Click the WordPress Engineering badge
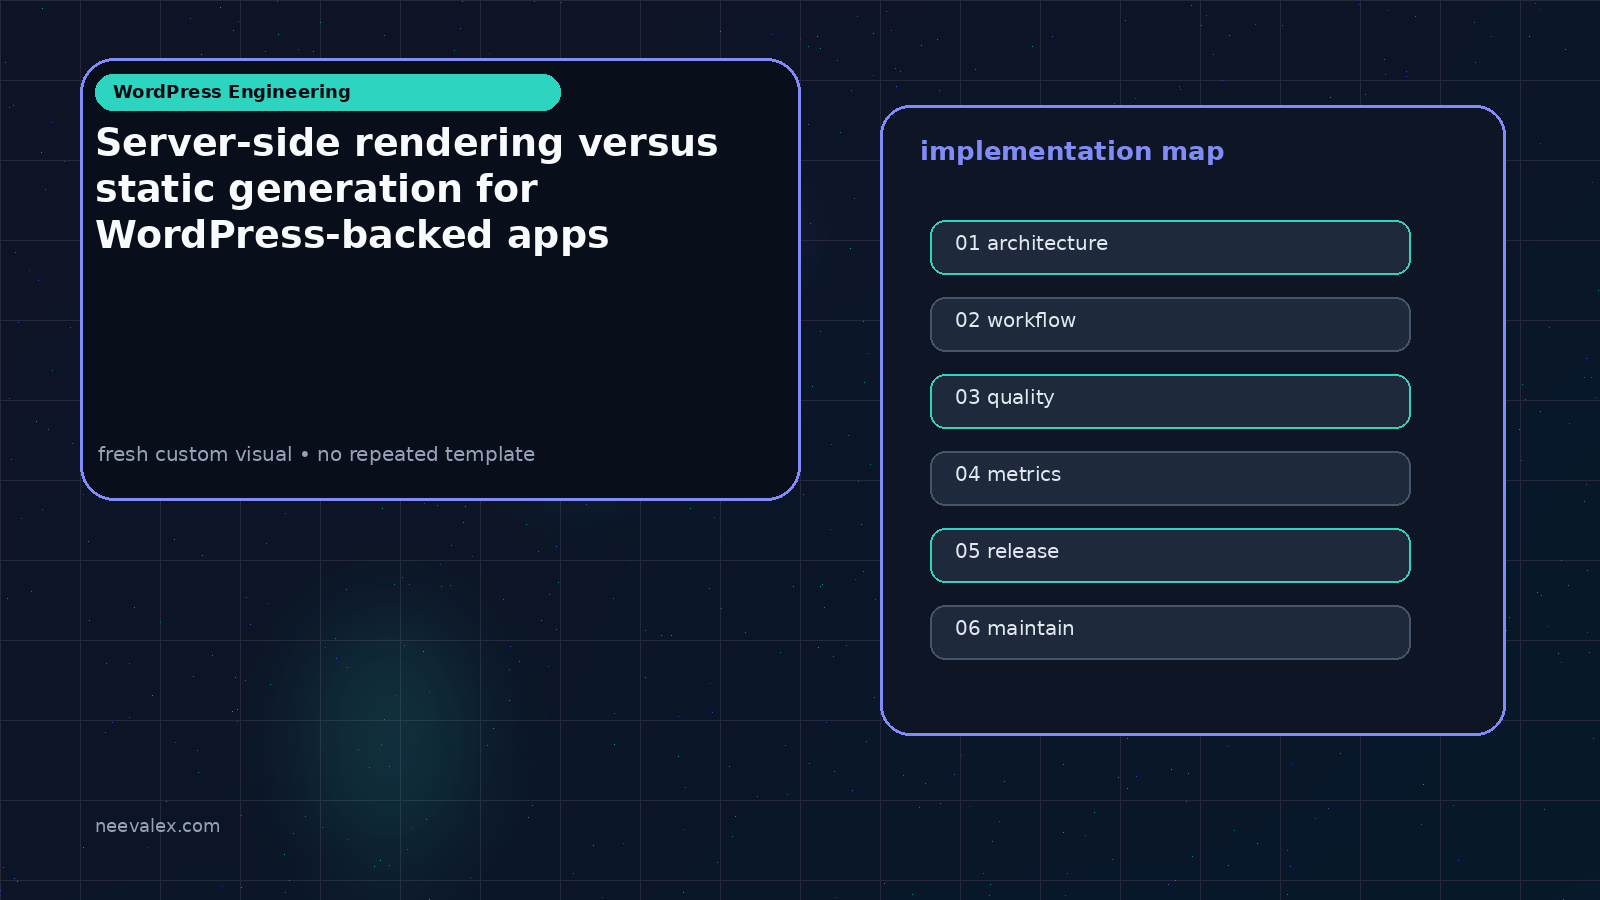 (328, 92)
